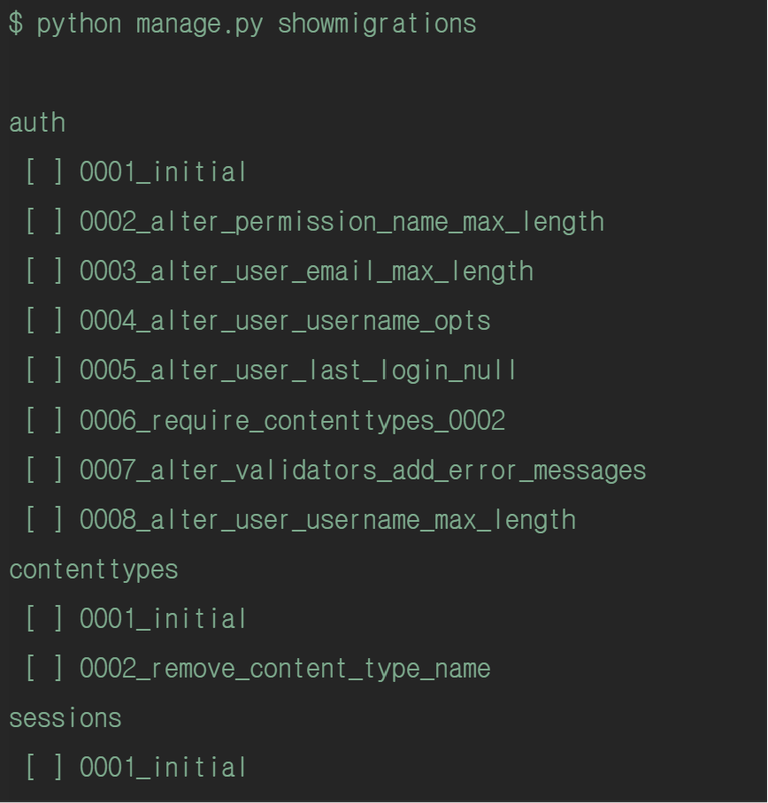This screenshot has width=768, height=803.
Task: Check the box for 0005_alter_user_last_login_null
Action: click(44, 370)
